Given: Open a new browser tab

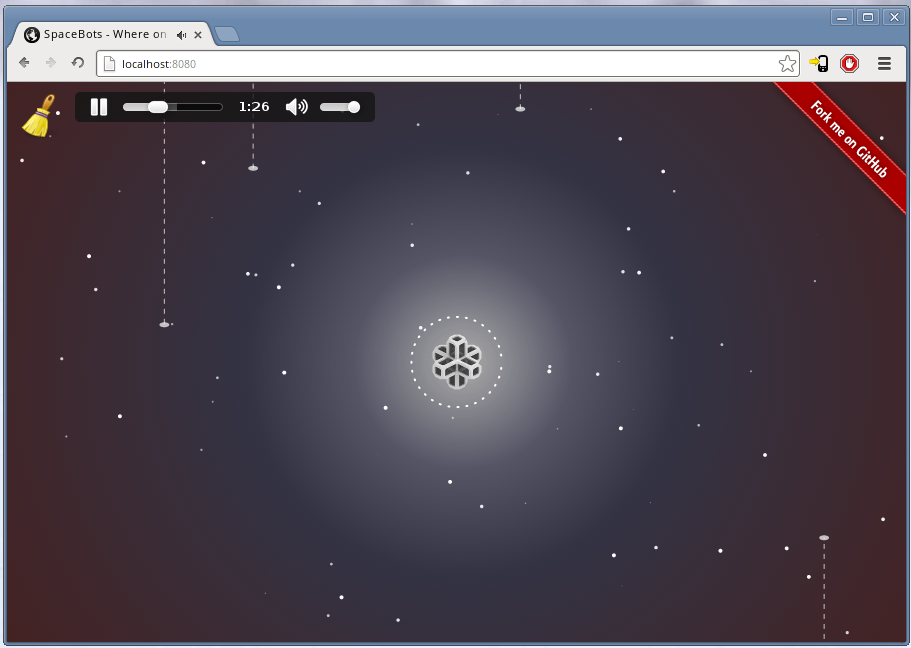Looking at the screenshot, I should click(227, 35).
